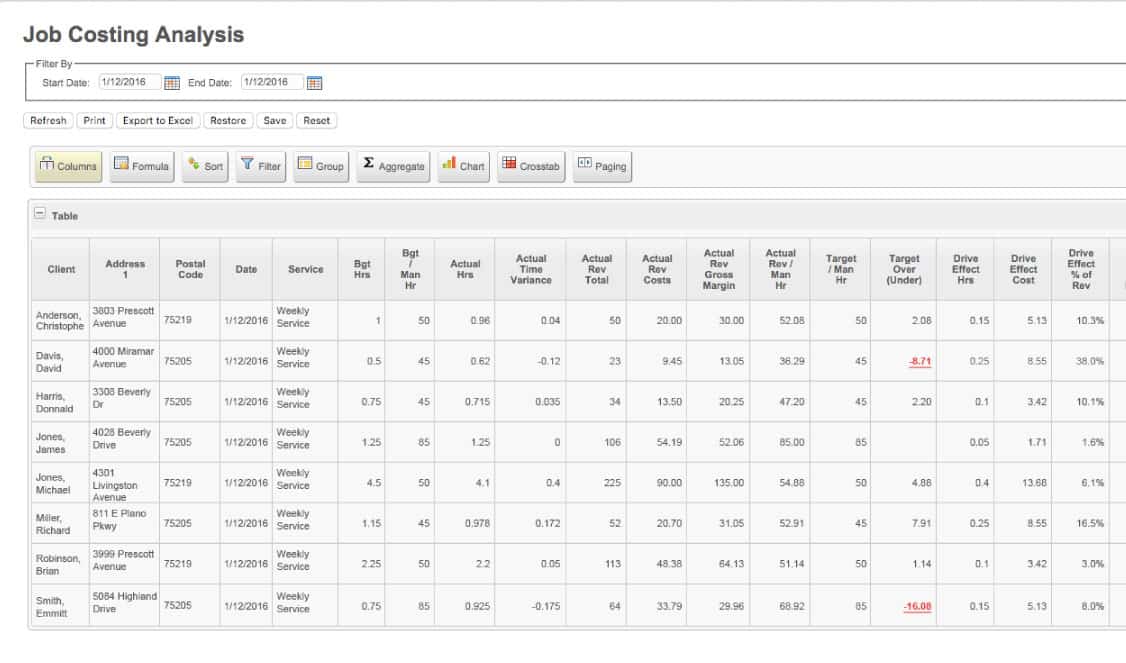Select the Jones, James client cell
The width and height of the screenshot is (1126, 663).
coord(61,442)
